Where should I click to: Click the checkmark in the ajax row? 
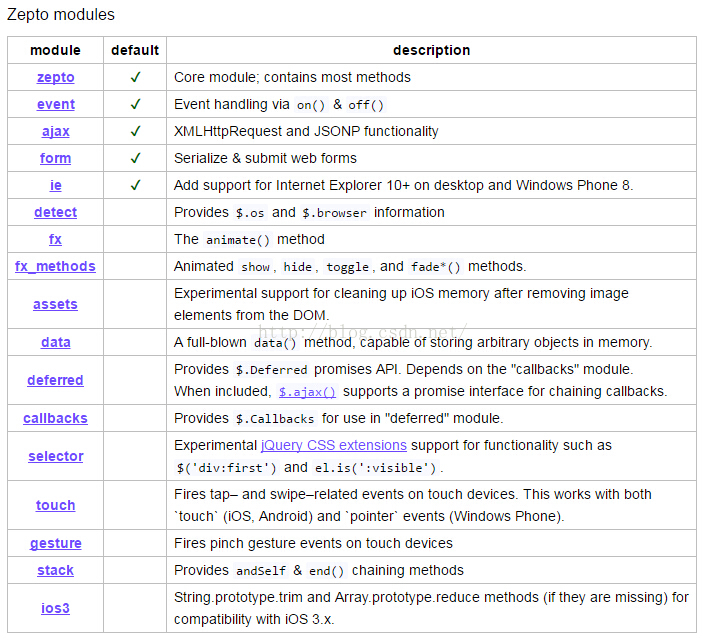[135, 131]
